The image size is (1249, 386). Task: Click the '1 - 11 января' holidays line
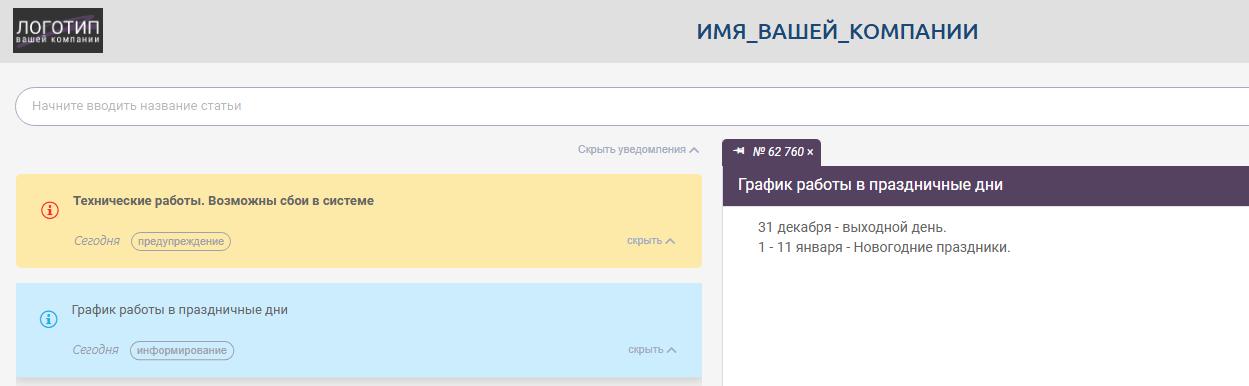click(x=884, y=247)
